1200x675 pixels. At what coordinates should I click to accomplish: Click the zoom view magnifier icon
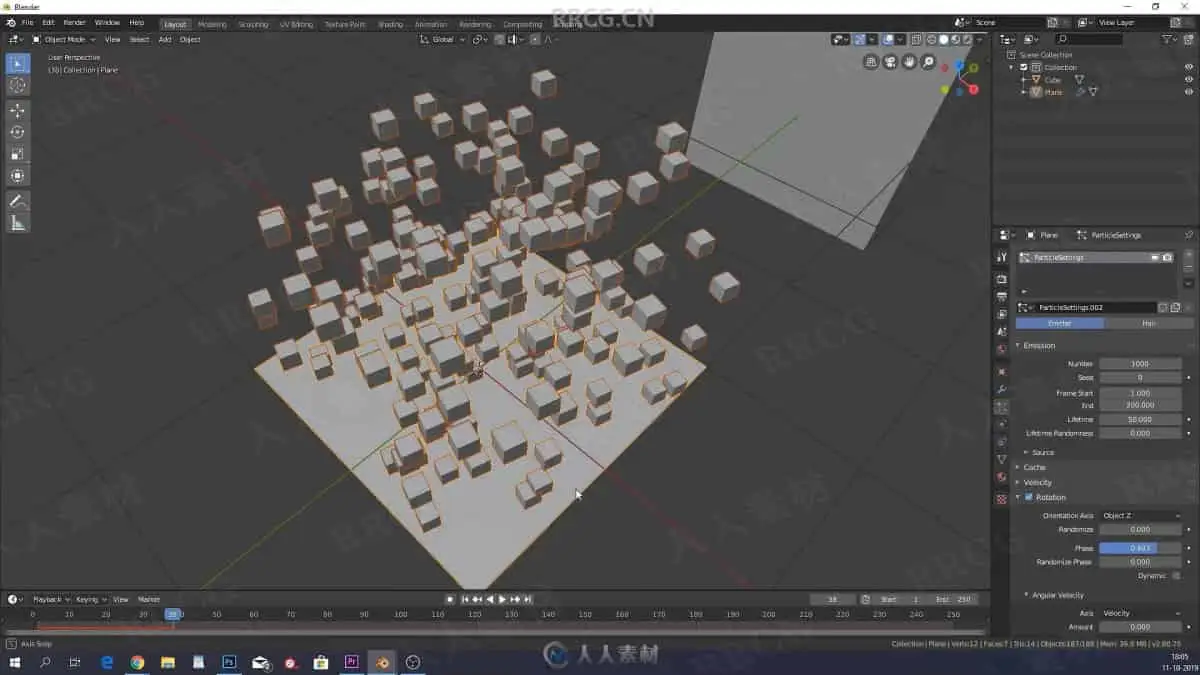click(x=928, y=62)
